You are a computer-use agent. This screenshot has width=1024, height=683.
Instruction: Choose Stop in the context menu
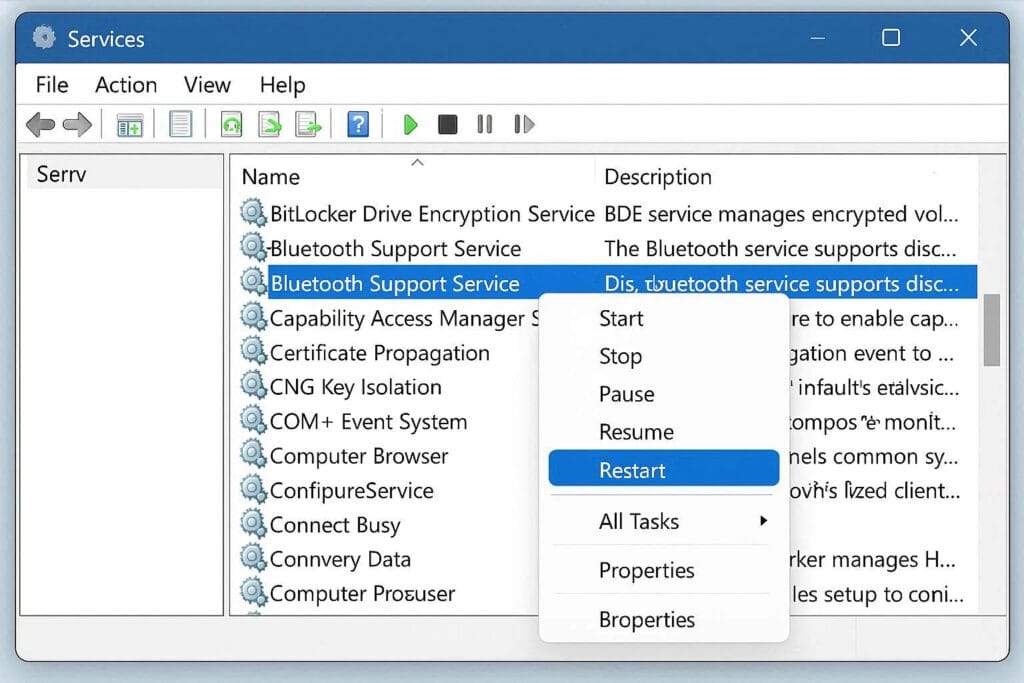pos(620,356)
